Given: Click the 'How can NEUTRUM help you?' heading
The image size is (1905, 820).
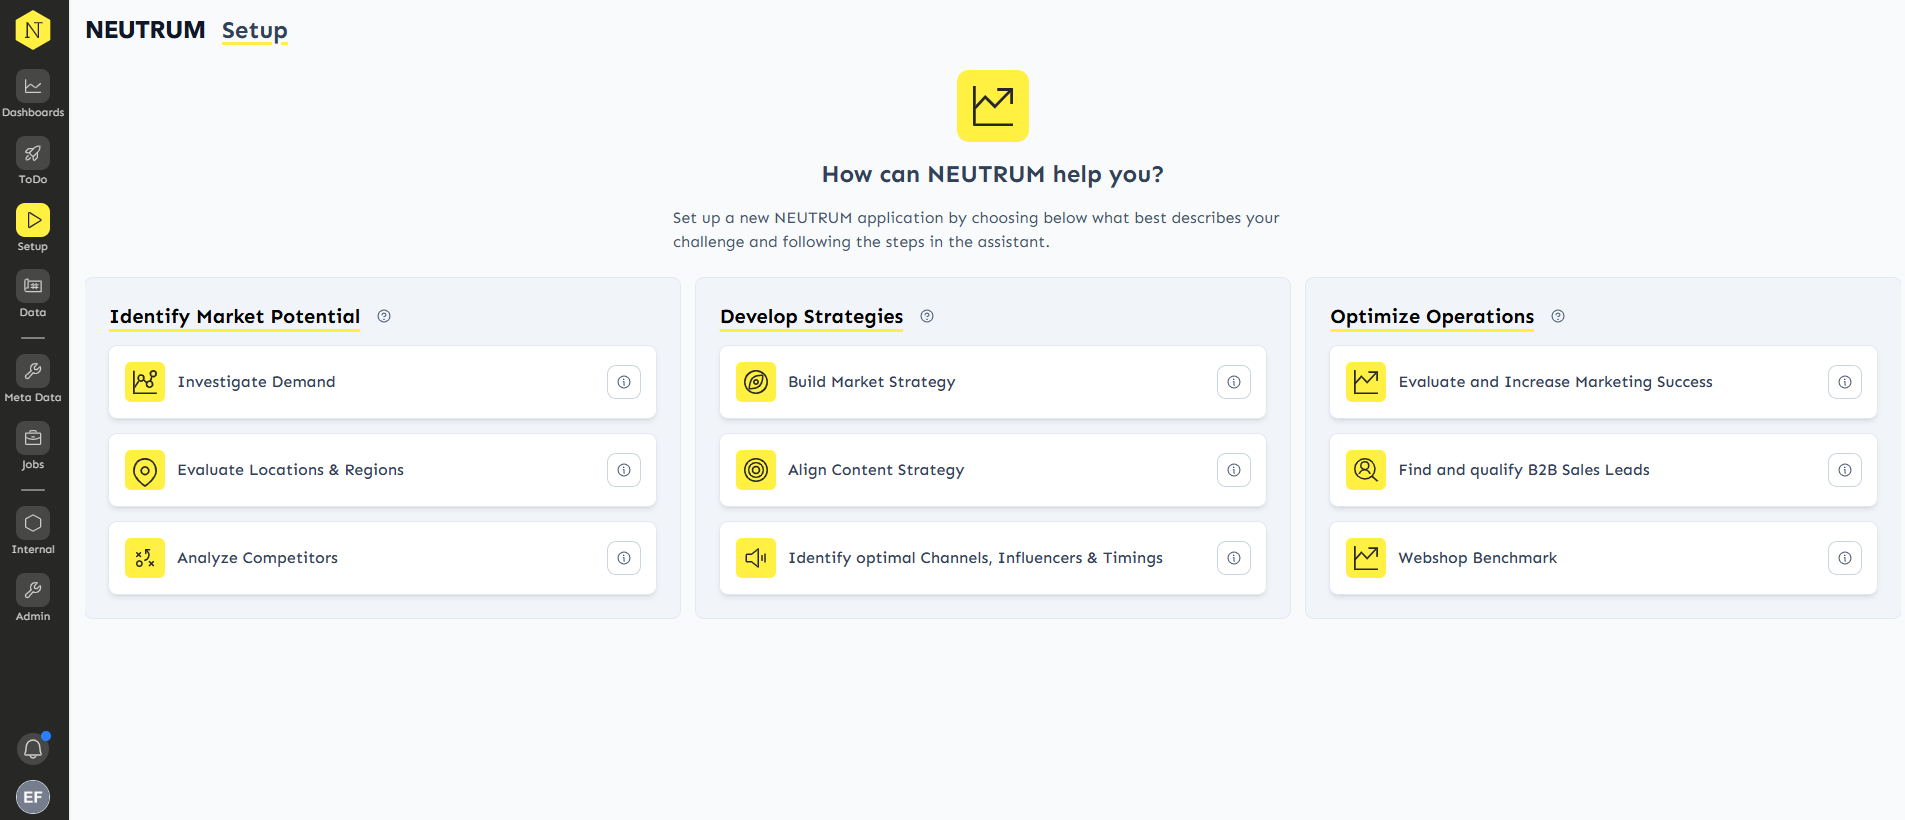Looking at the screenshot, I should (x=993, y=175).
